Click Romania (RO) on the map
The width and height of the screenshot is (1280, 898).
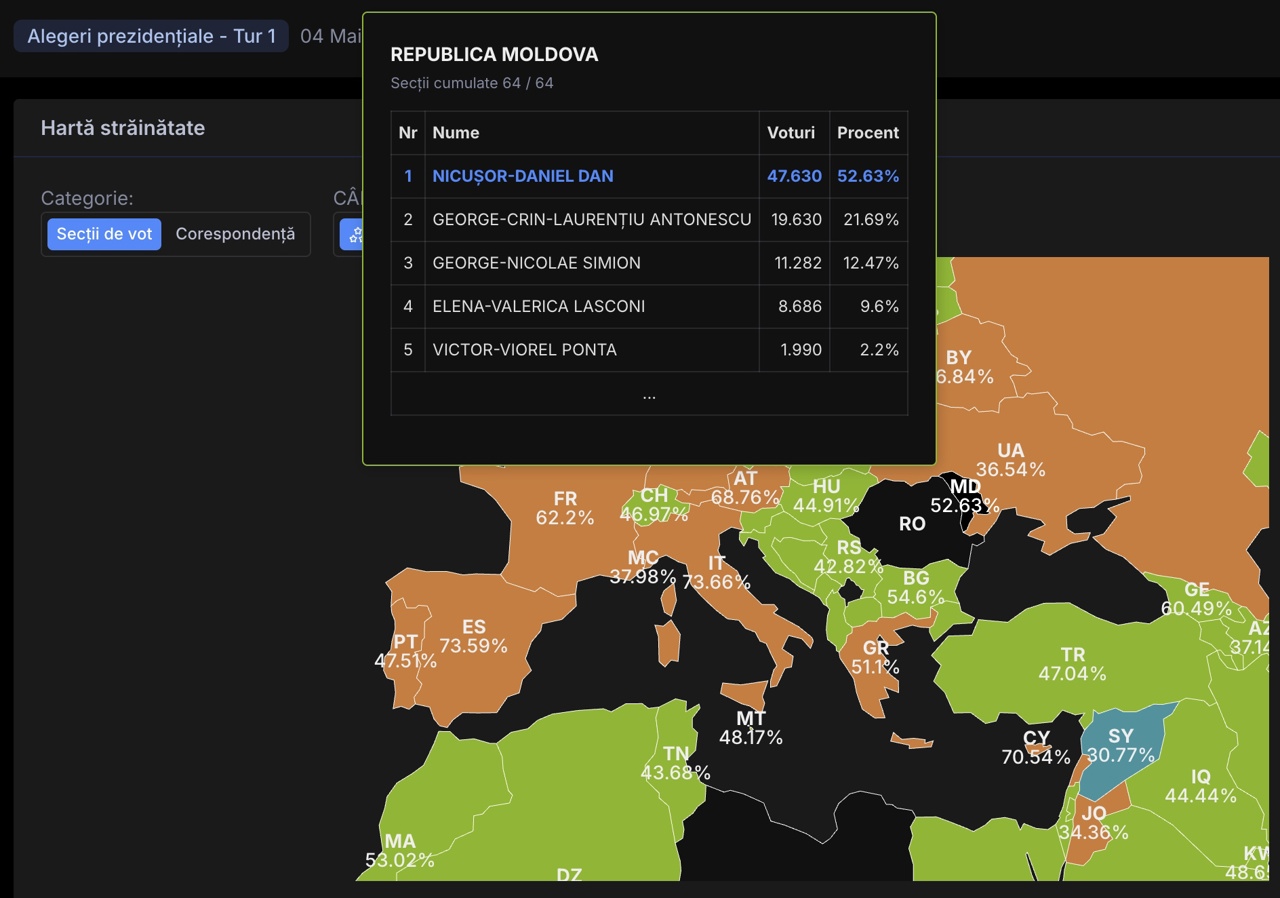point(912,524)
